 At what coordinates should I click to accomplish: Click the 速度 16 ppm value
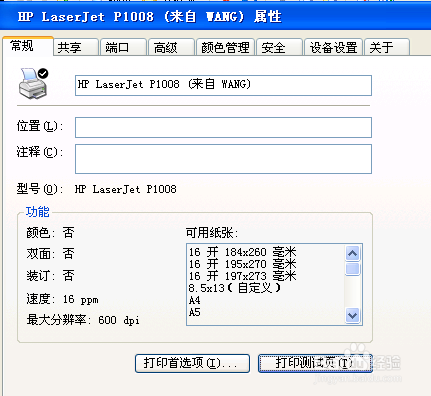[80, 299]
